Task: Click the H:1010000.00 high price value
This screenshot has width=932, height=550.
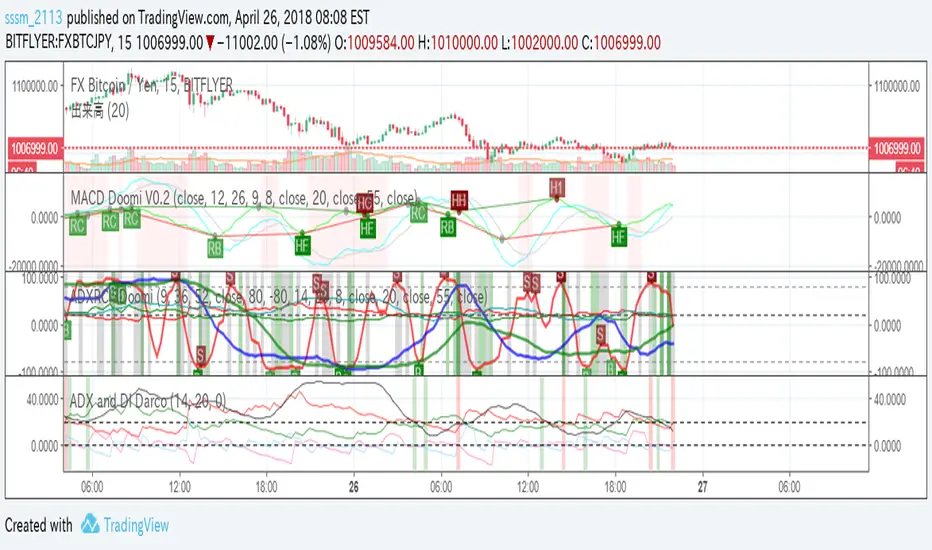Action: pyautogui.click(x=458, y=42)
